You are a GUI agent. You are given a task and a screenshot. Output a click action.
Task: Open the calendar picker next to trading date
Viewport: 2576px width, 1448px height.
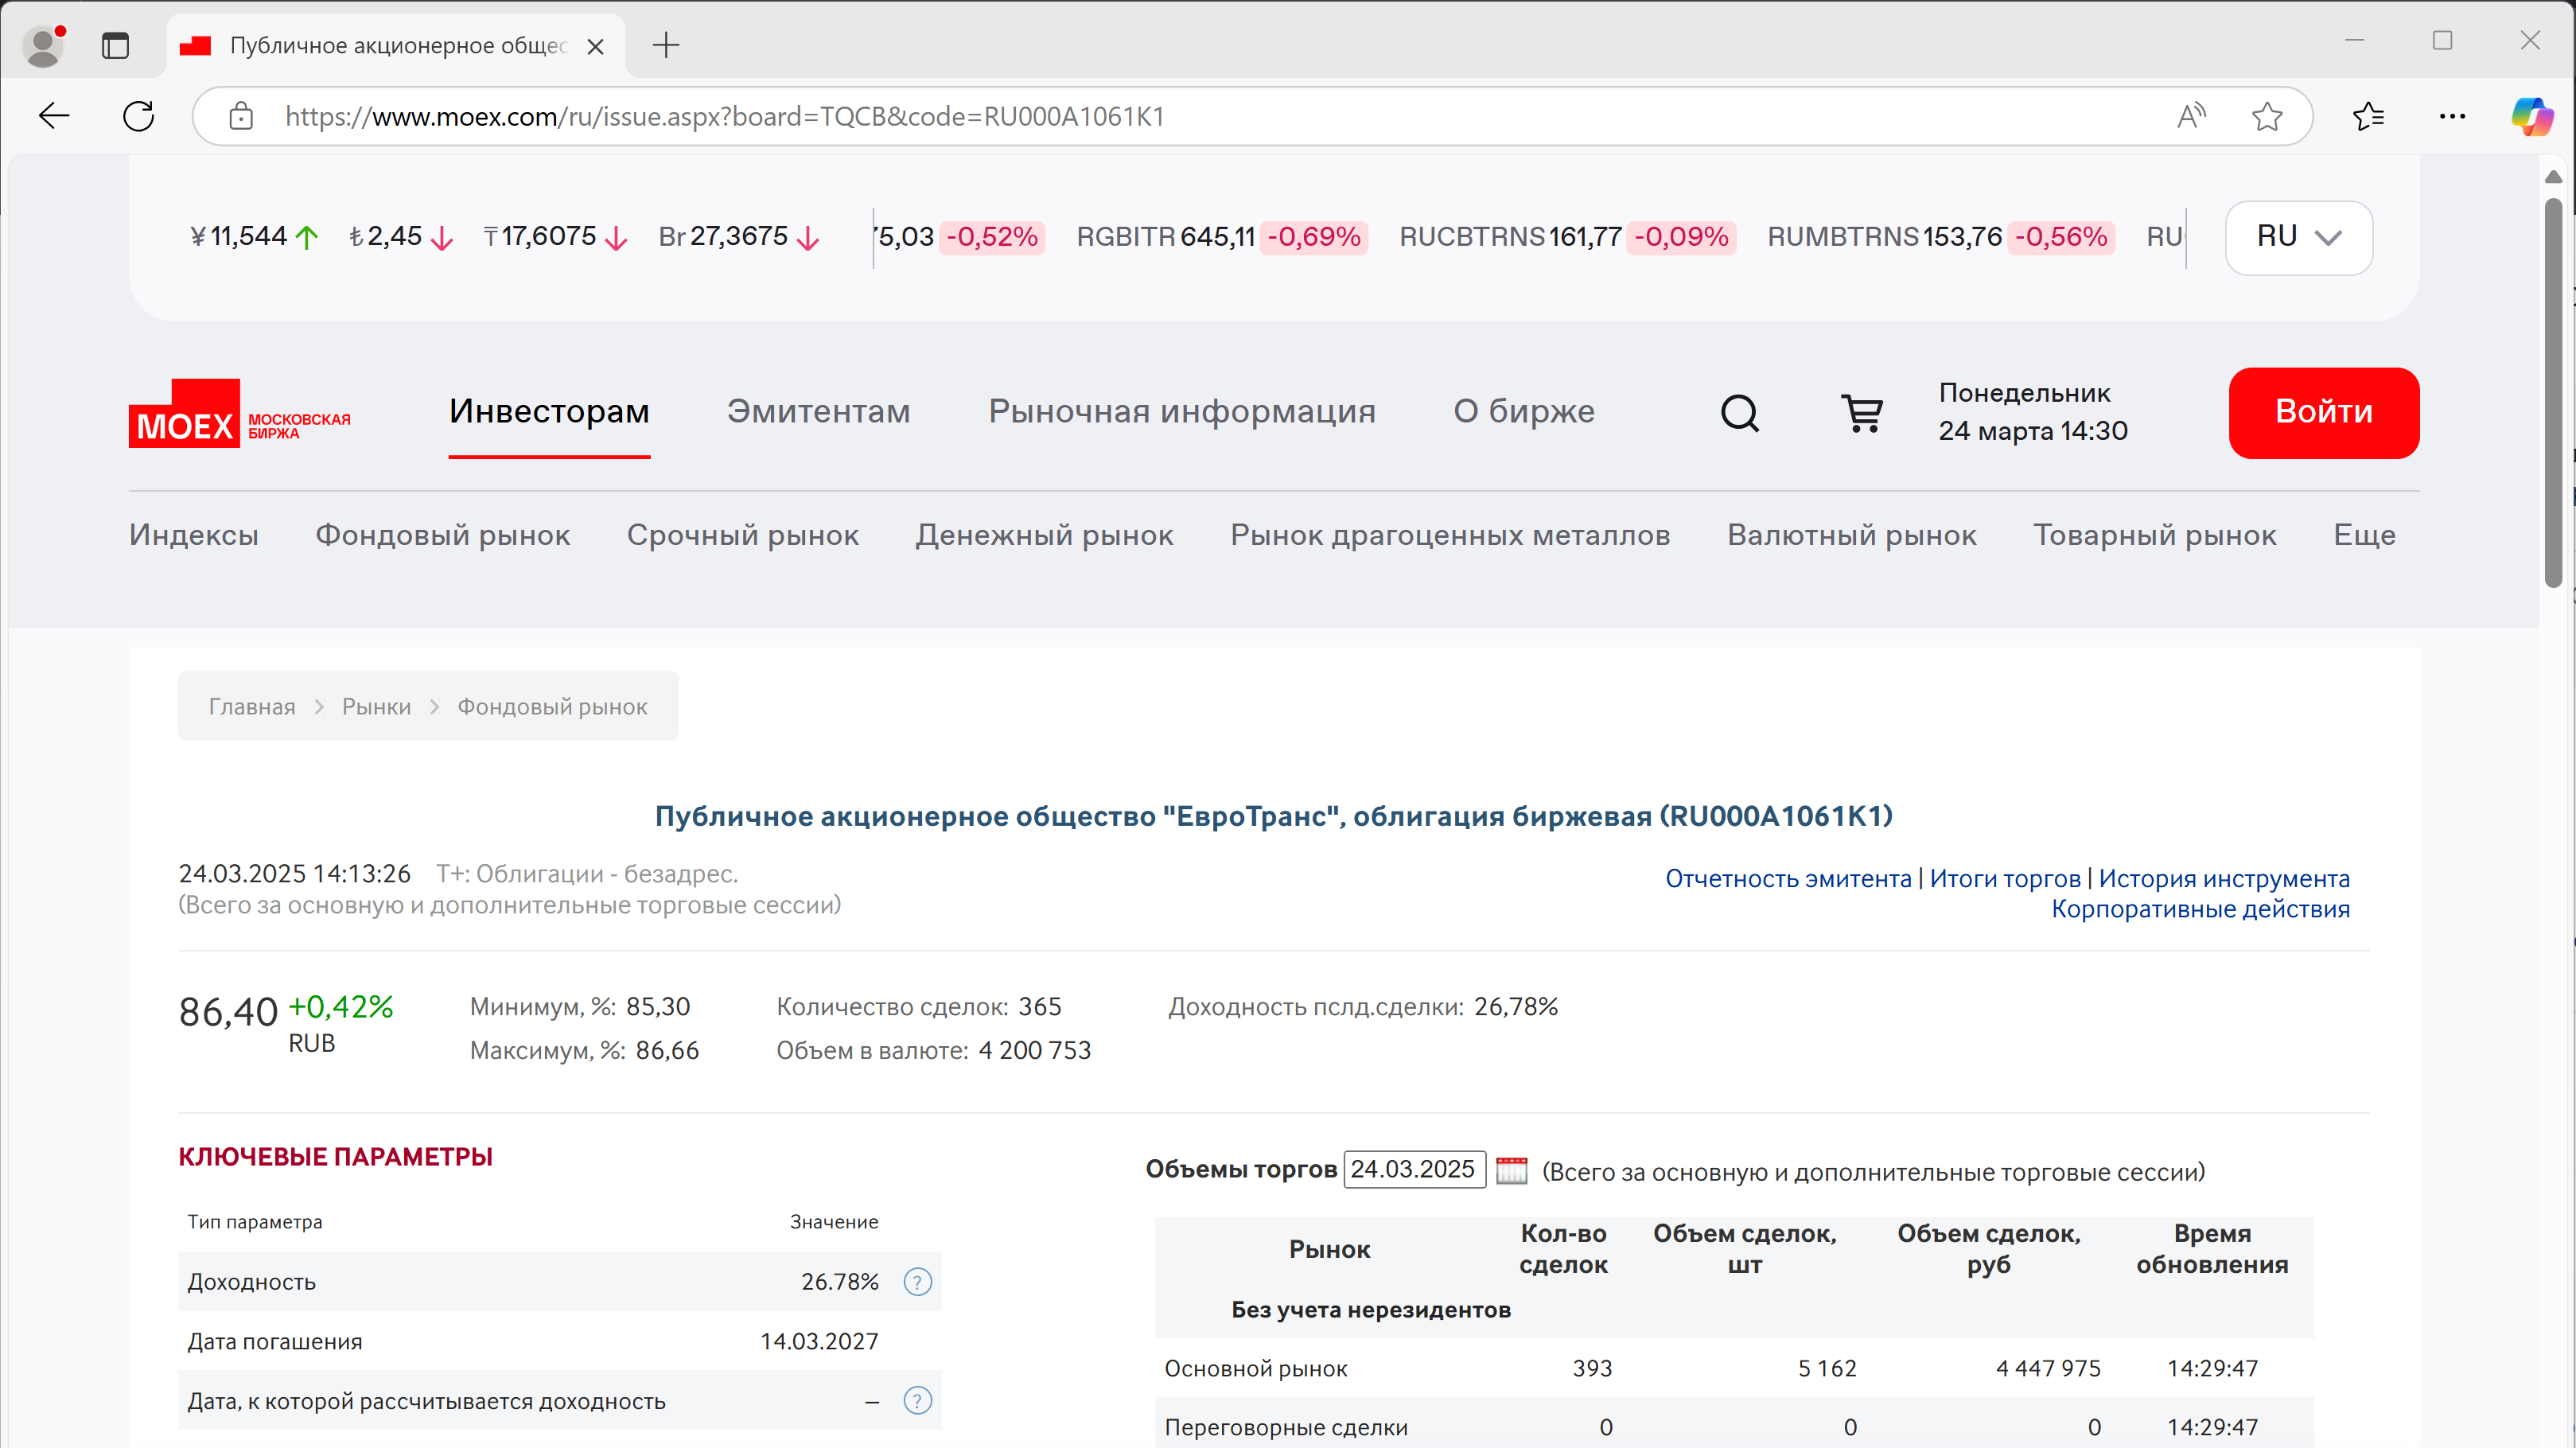click(x=1511, y=1170)
